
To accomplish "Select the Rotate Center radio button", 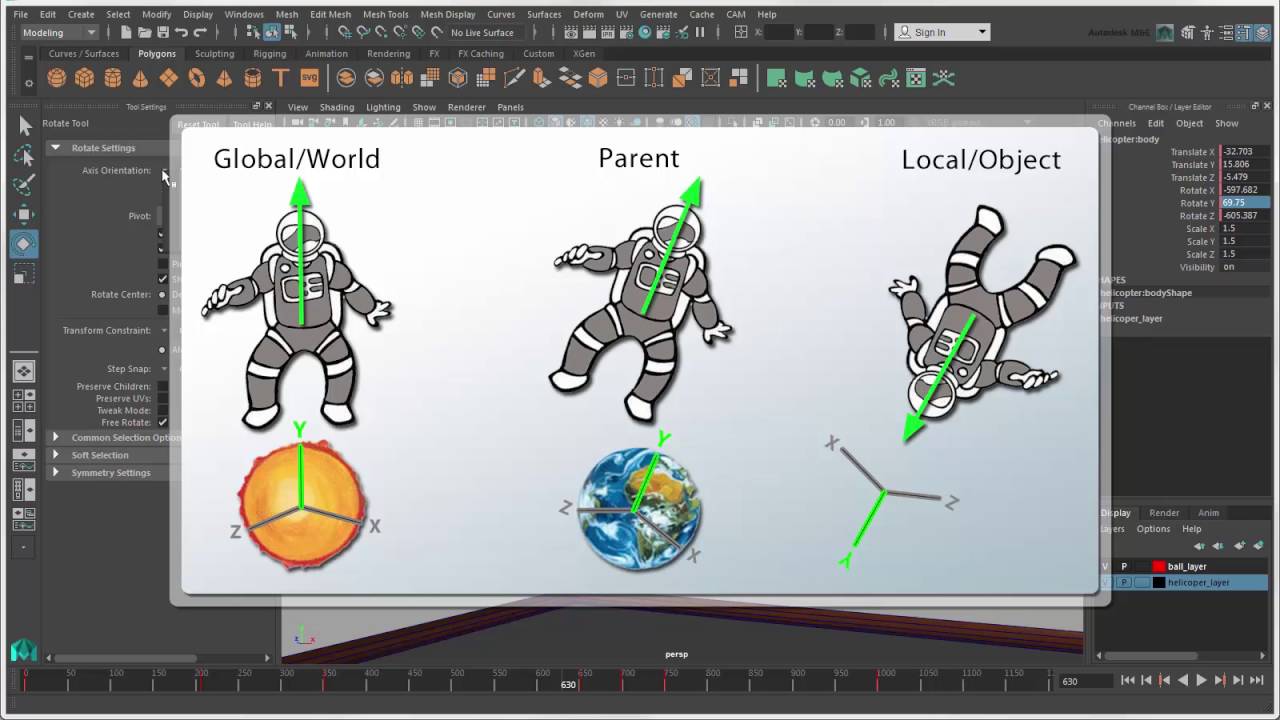I will [162, 294].
